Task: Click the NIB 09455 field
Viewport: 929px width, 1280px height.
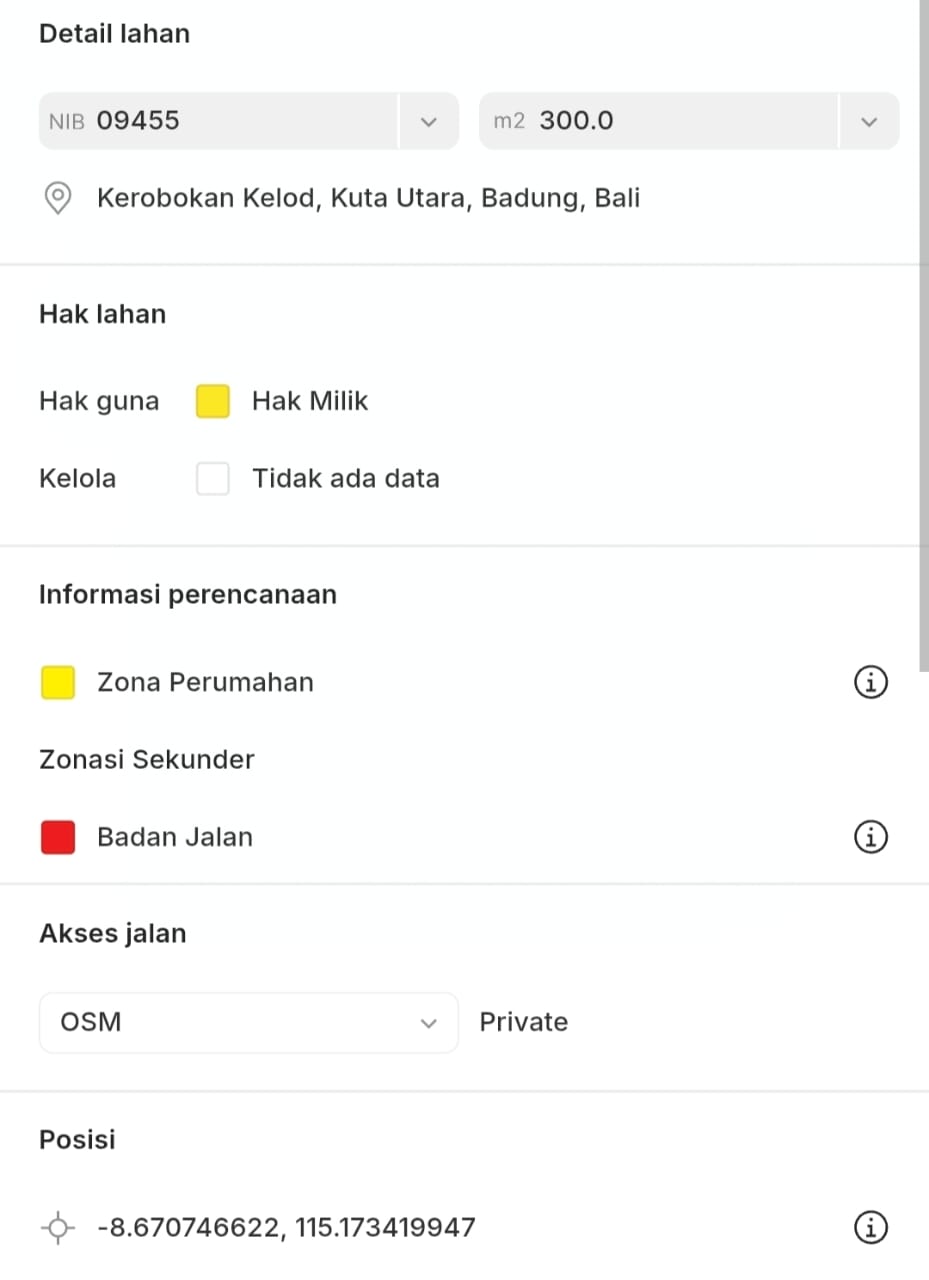Action: (218, 122)
